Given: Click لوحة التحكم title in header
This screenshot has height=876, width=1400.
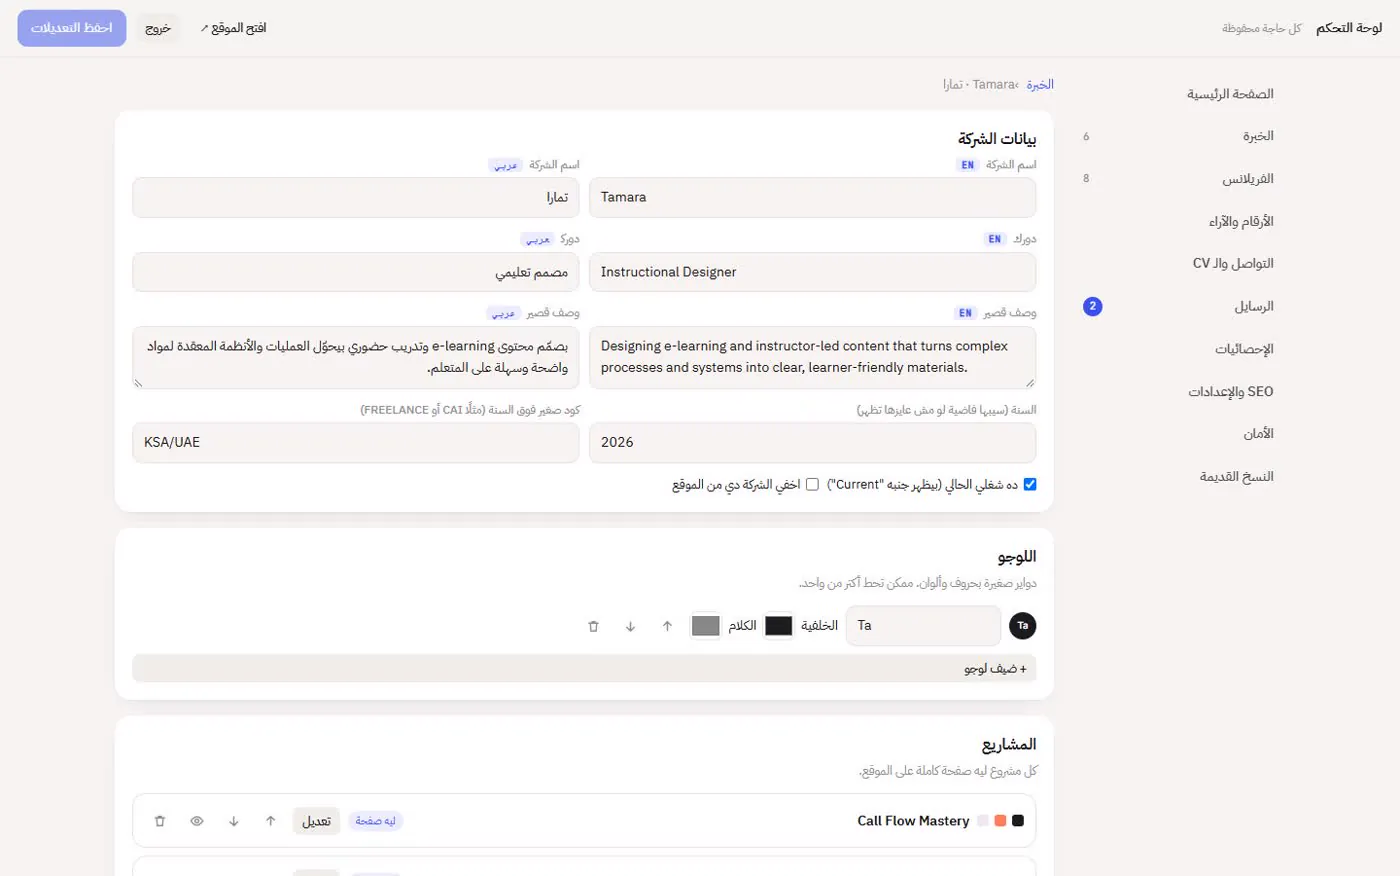Looking at the screenshot, I should click(1349, 28).
